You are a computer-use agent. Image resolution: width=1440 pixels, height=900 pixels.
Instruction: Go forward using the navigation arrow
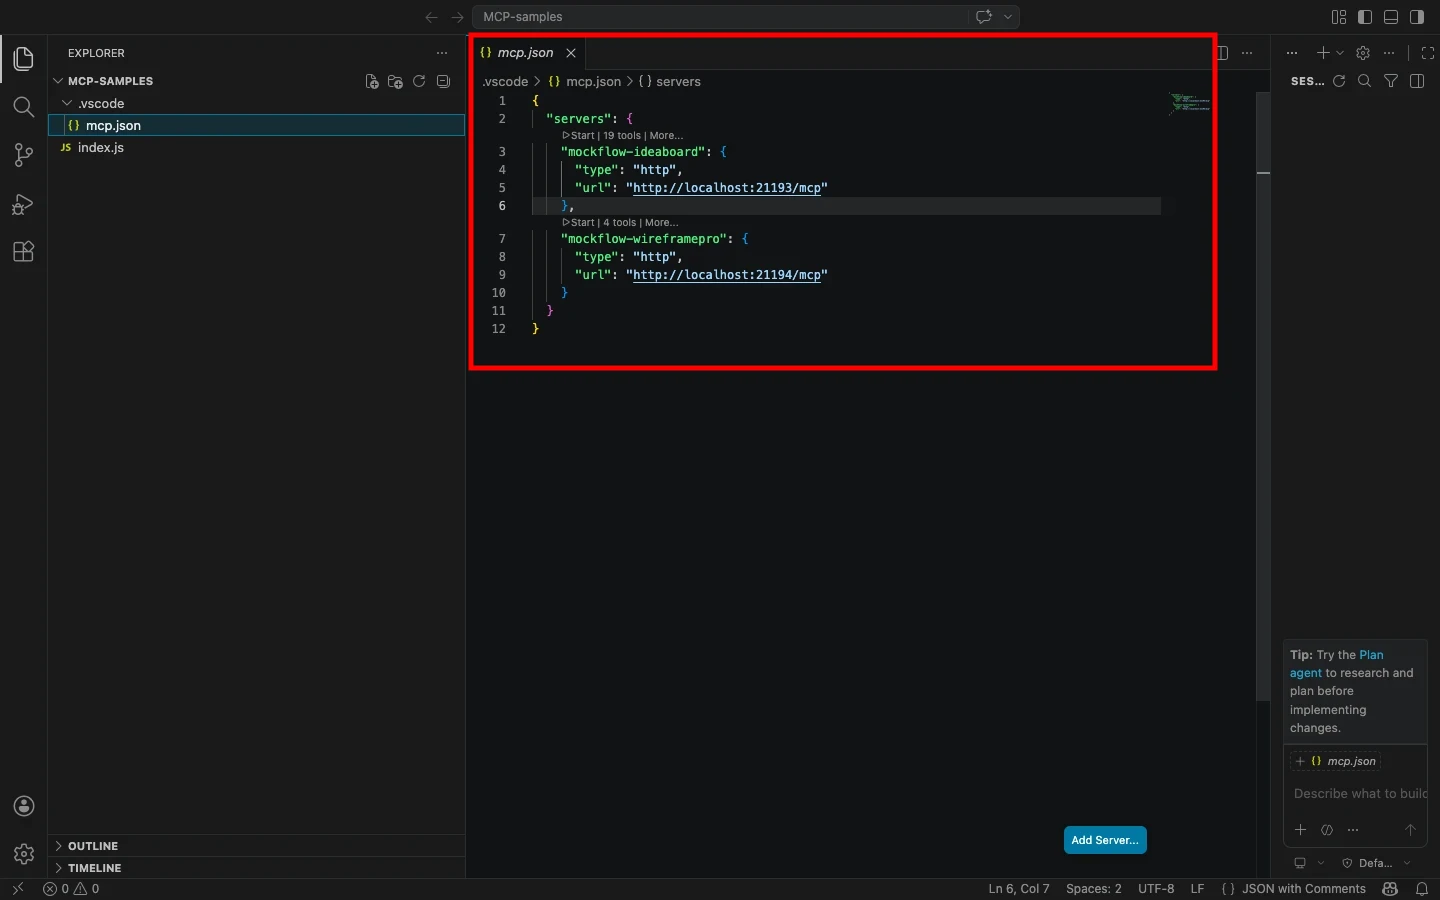click(457, 17)
